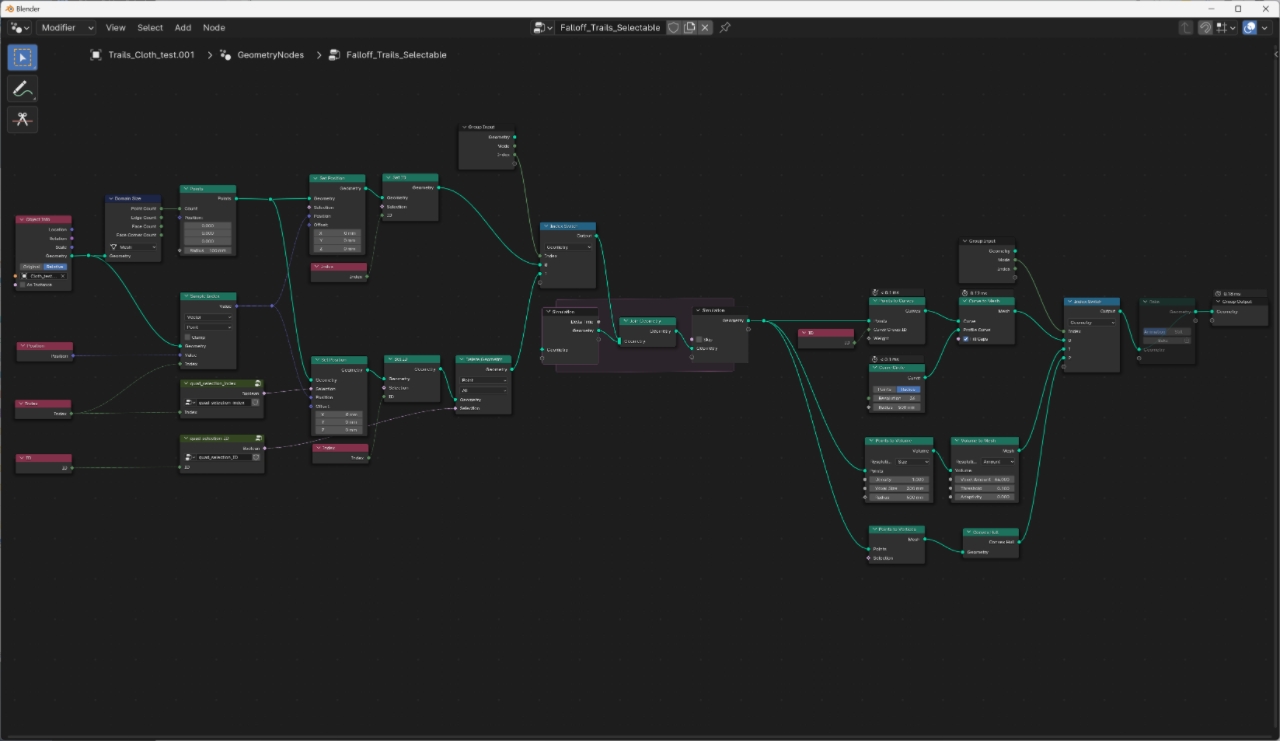The image size is (1280, 741).
Task: Open the overlays options dropdown arrow
Action: tap(1265, 28)
